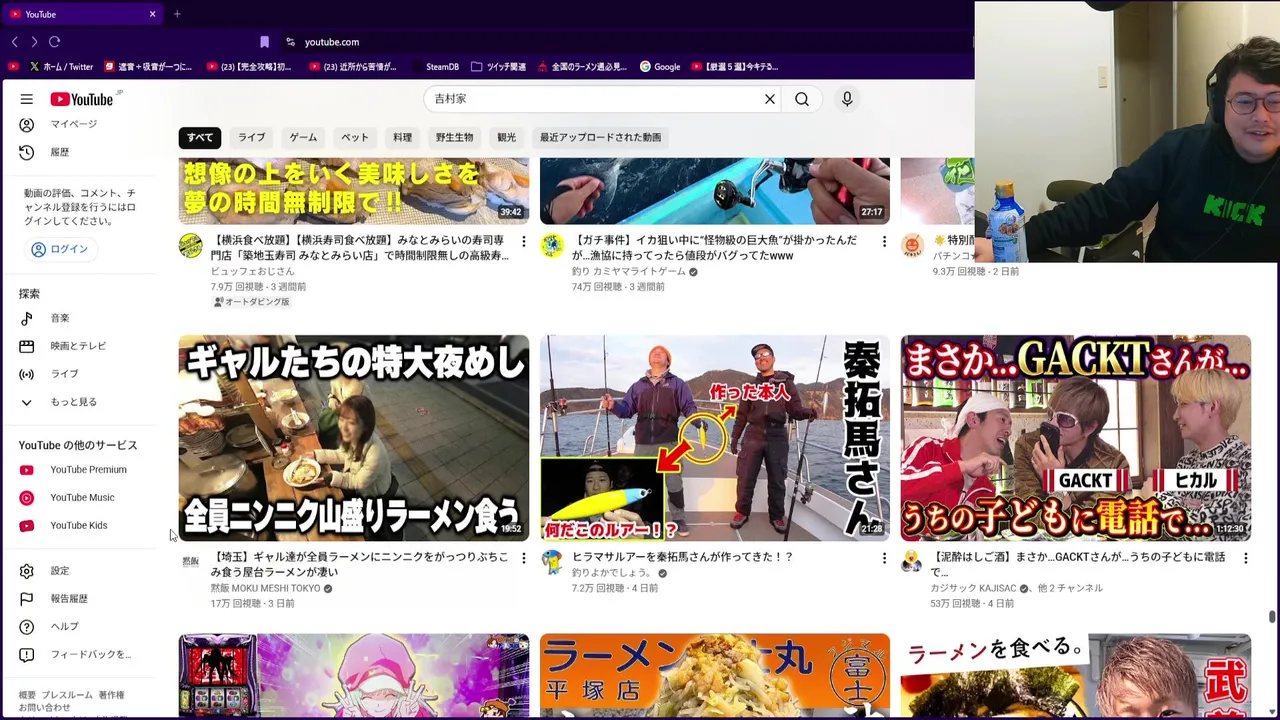Open the ホーム / Twitter bookmark
Image resolution: width=1280 pixels, height=720 pixels.
(x=61, y=67)
